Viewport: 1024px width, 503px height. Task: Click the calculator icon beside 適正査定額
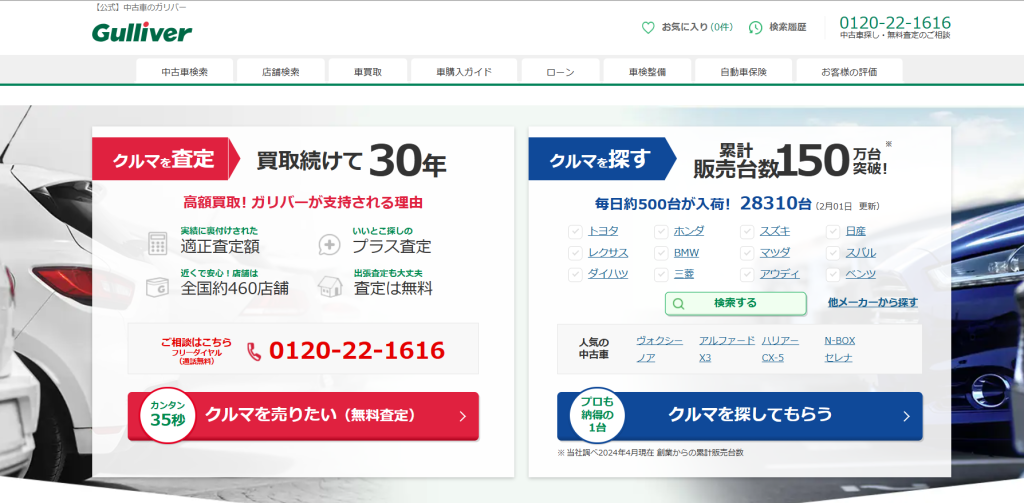[x=157, y=244]
